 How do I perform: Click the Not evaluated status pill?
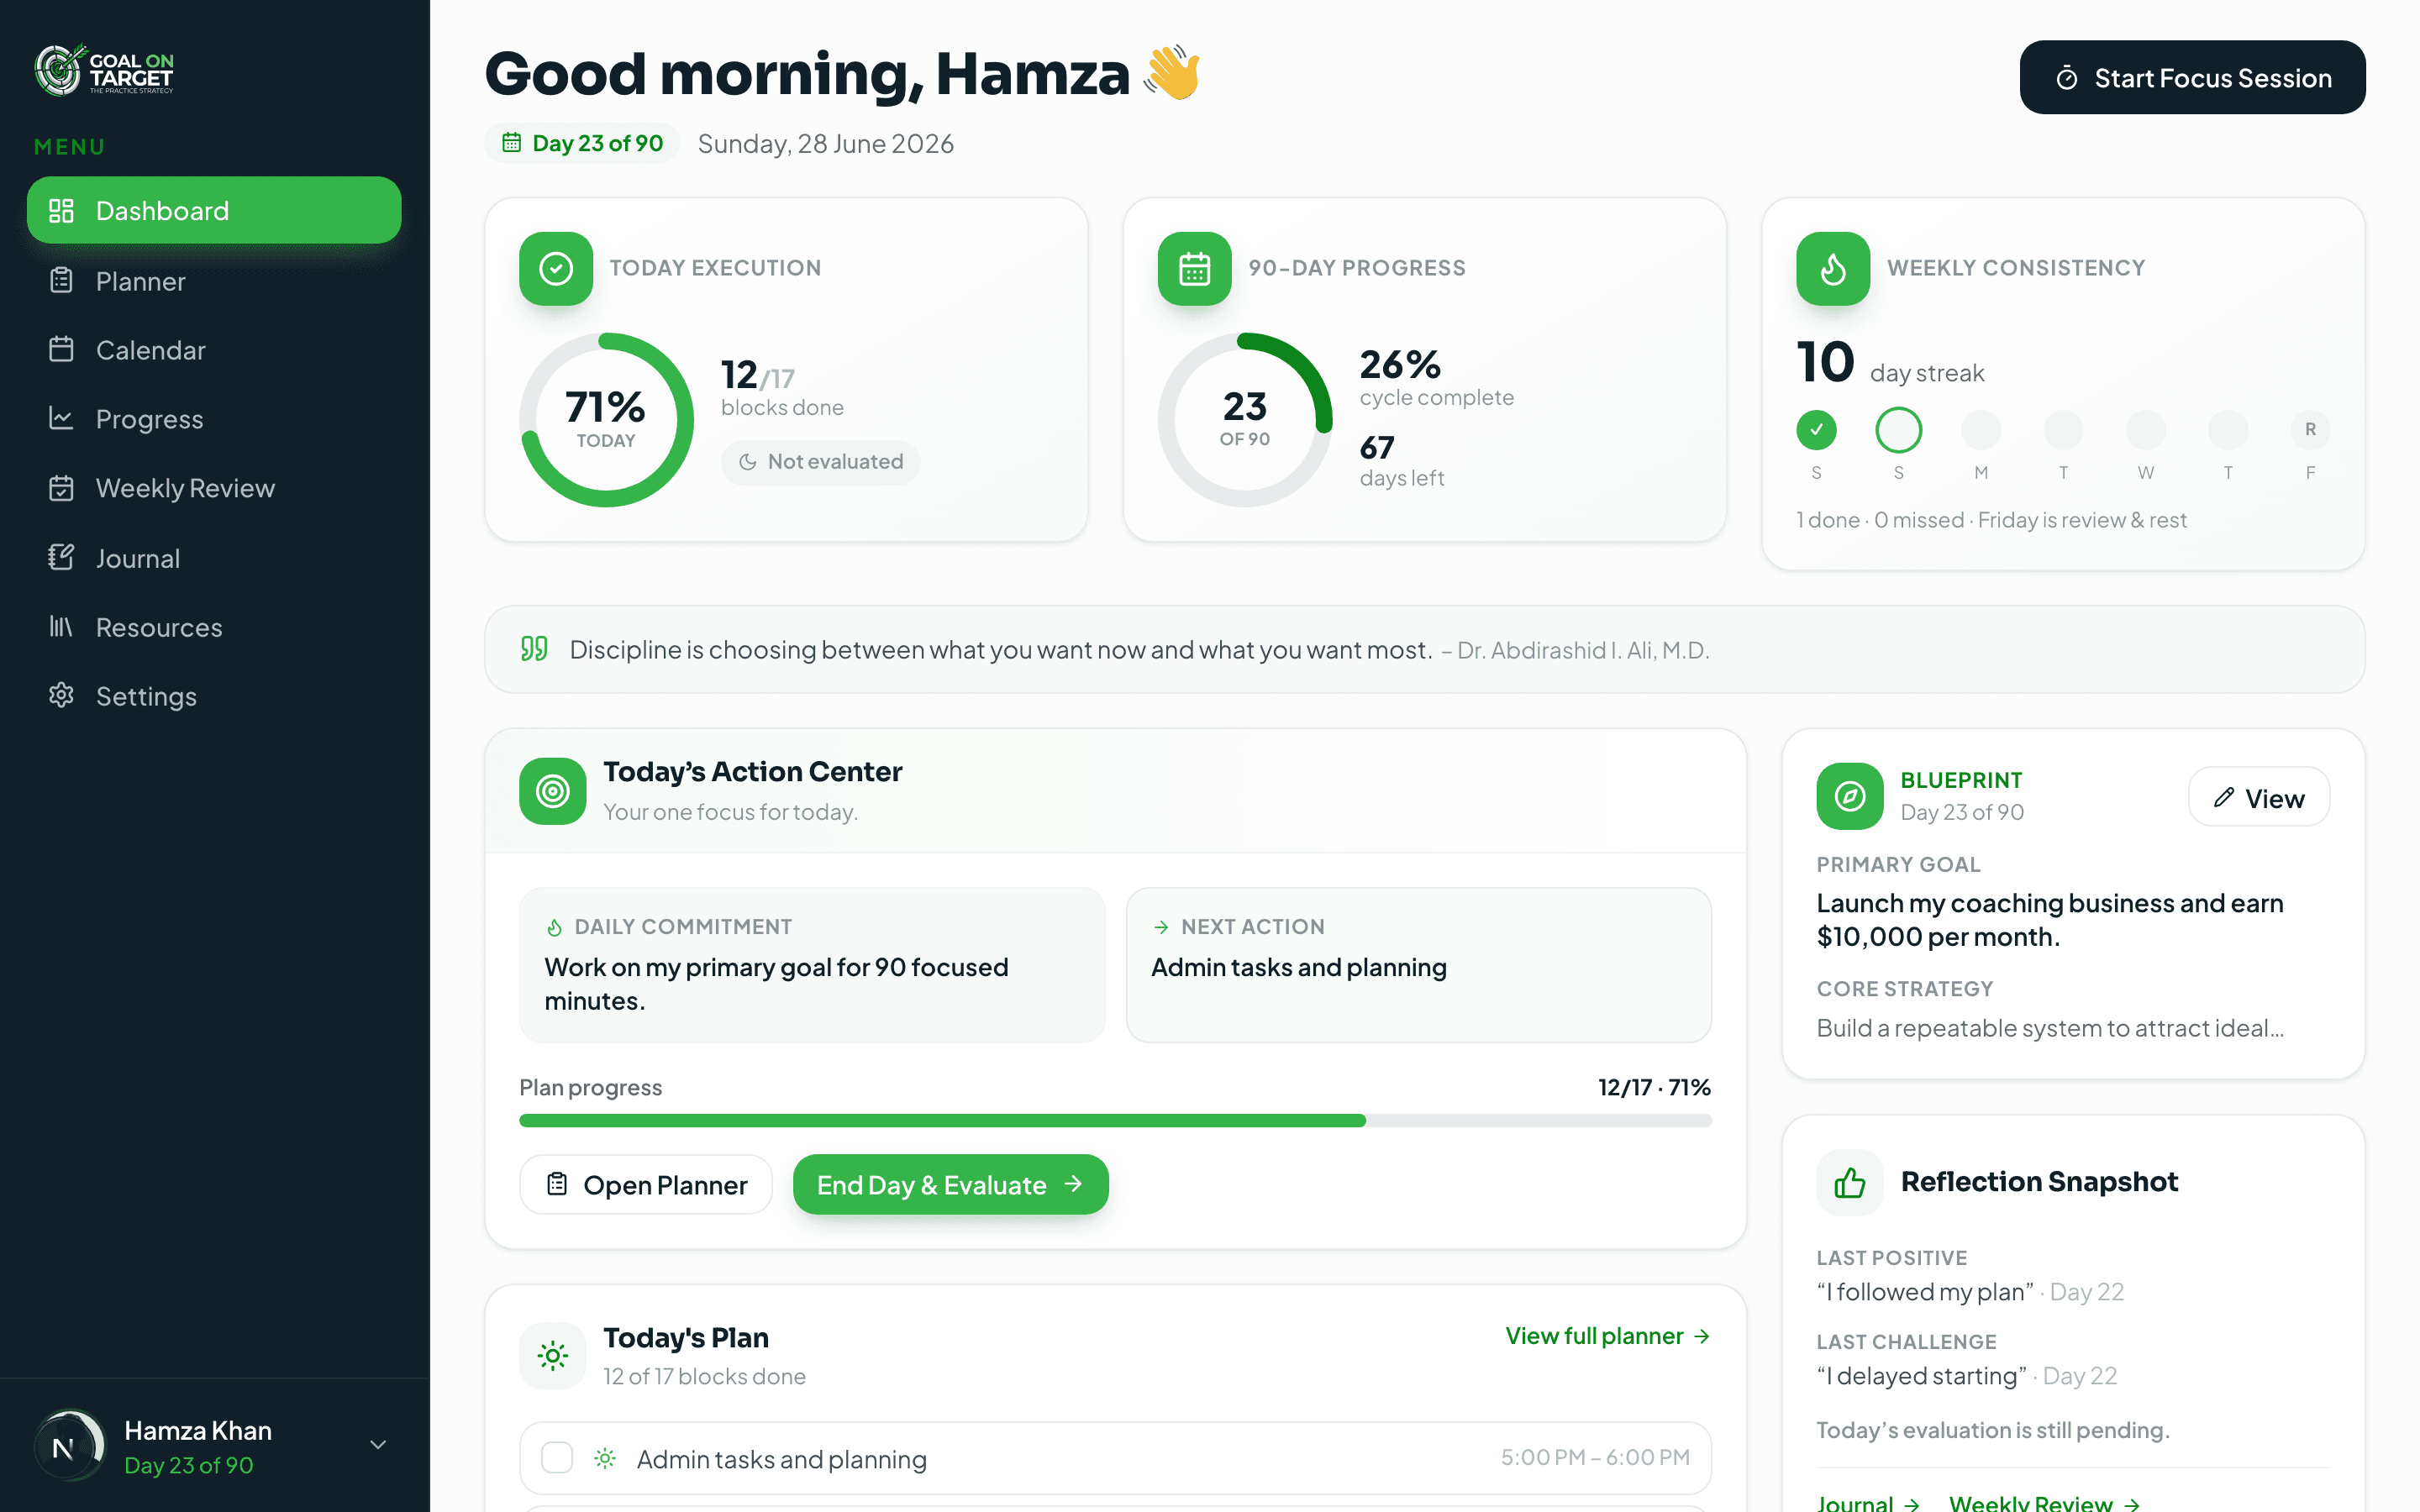(820, 462)
